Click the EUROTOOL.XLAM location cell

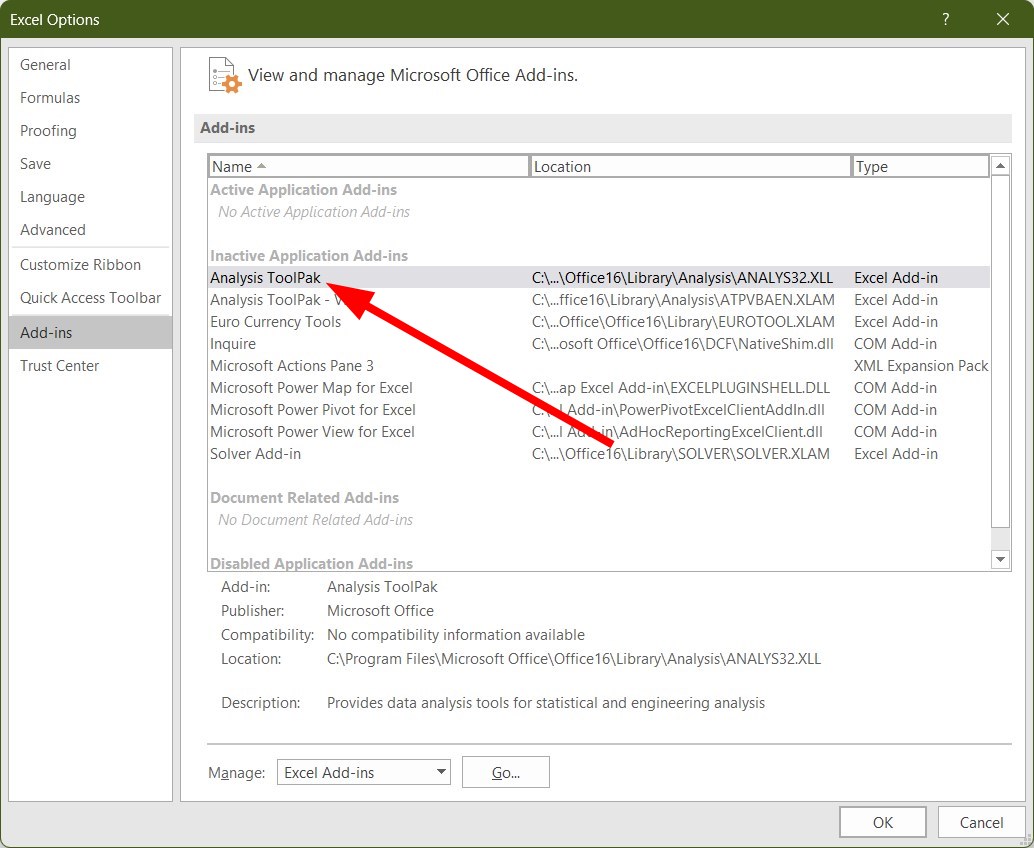(683, 322)
